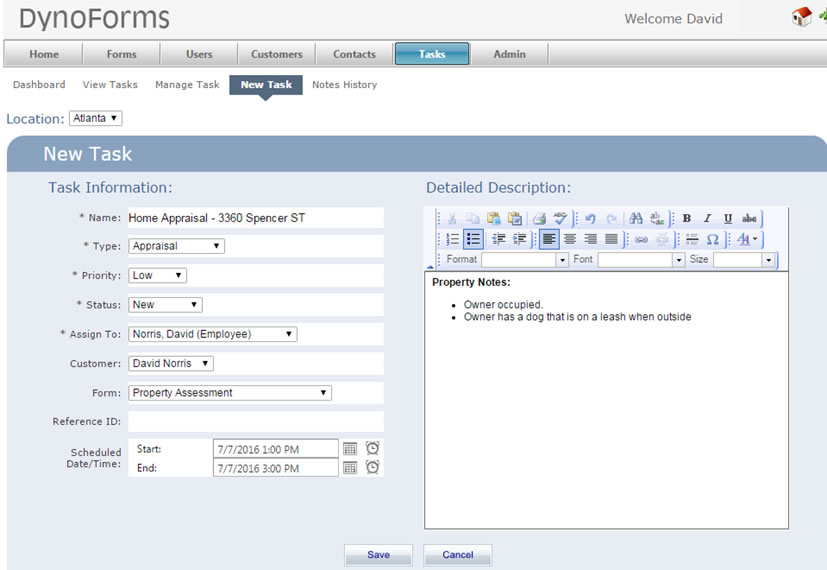Toggle left text alignment
The height and width of the screenshot is (570, 827).
tap(549, 239)
